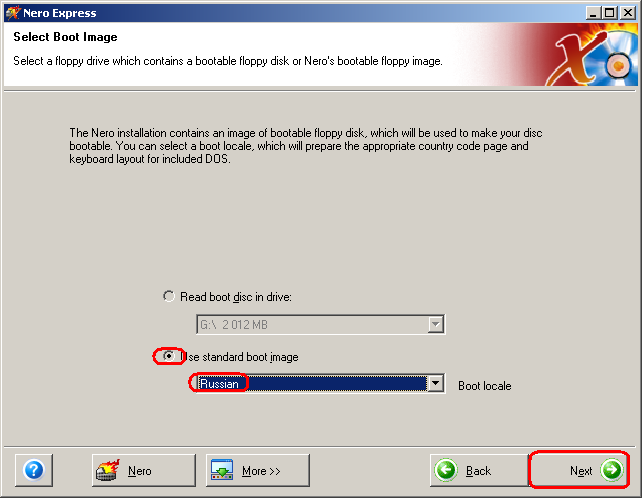Click the green Back arrow icon
The width and height of the screenshot is (642, 498).
[446, 470]
